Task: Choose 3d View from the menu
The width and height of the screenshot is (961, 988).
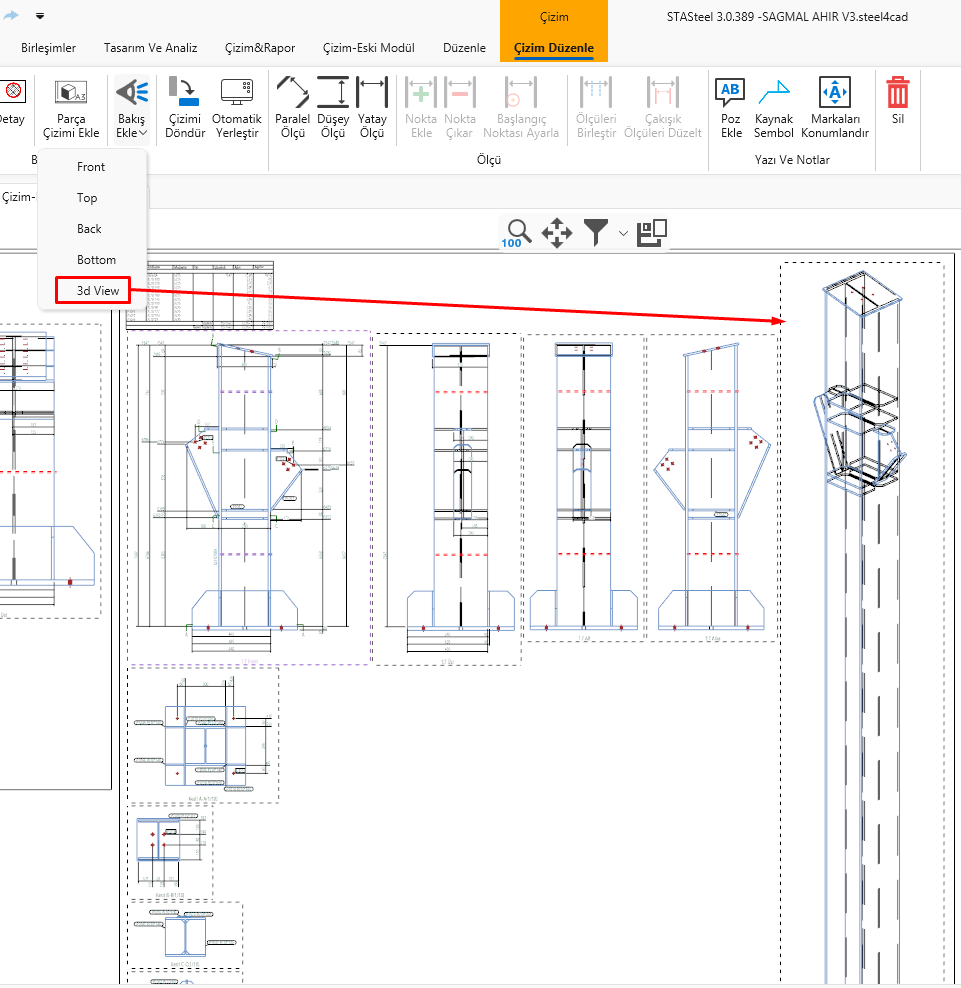Action: pyautogui.click(x=98, y=291)
